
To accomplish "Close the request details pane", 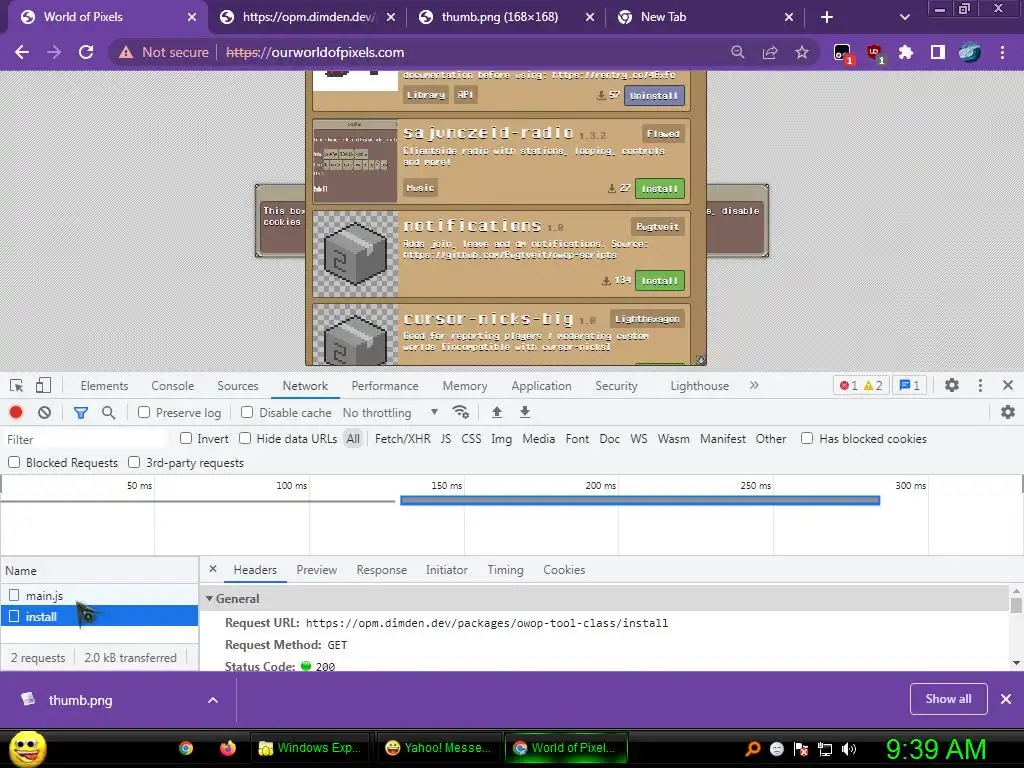I will click(x=213, y=569).
